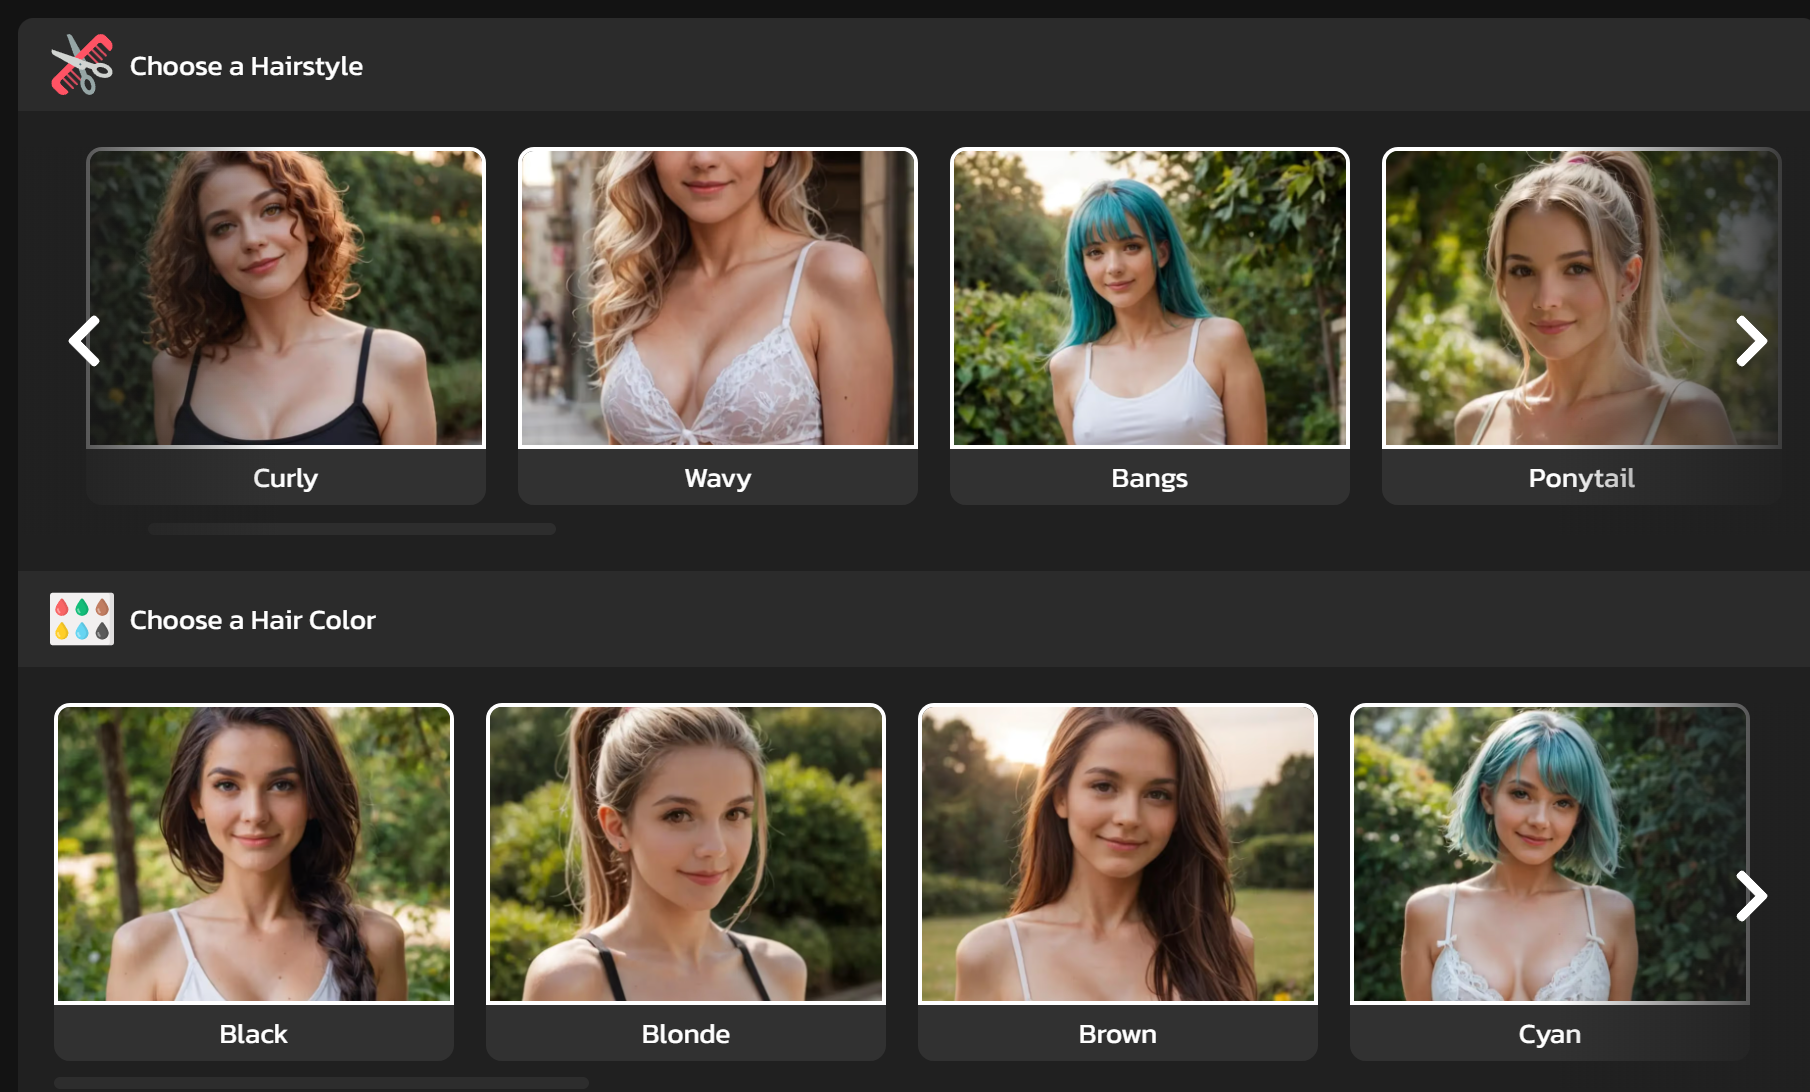1810x1092 pixels.
Task: Click the hair color carousel scrollbar
Action: 321,1083
